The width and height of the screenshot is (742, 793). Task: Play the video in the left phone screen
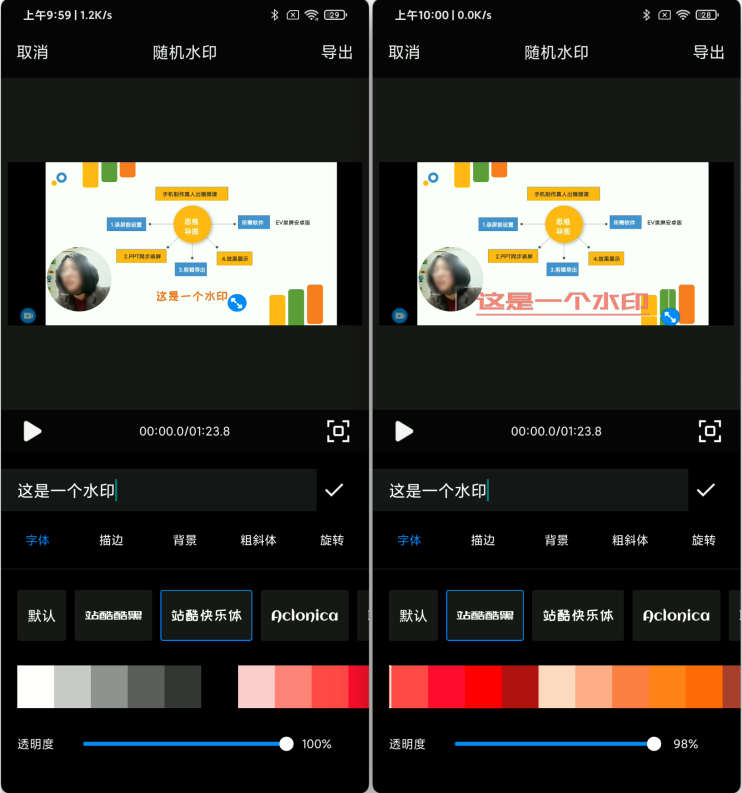coord(32,431)
